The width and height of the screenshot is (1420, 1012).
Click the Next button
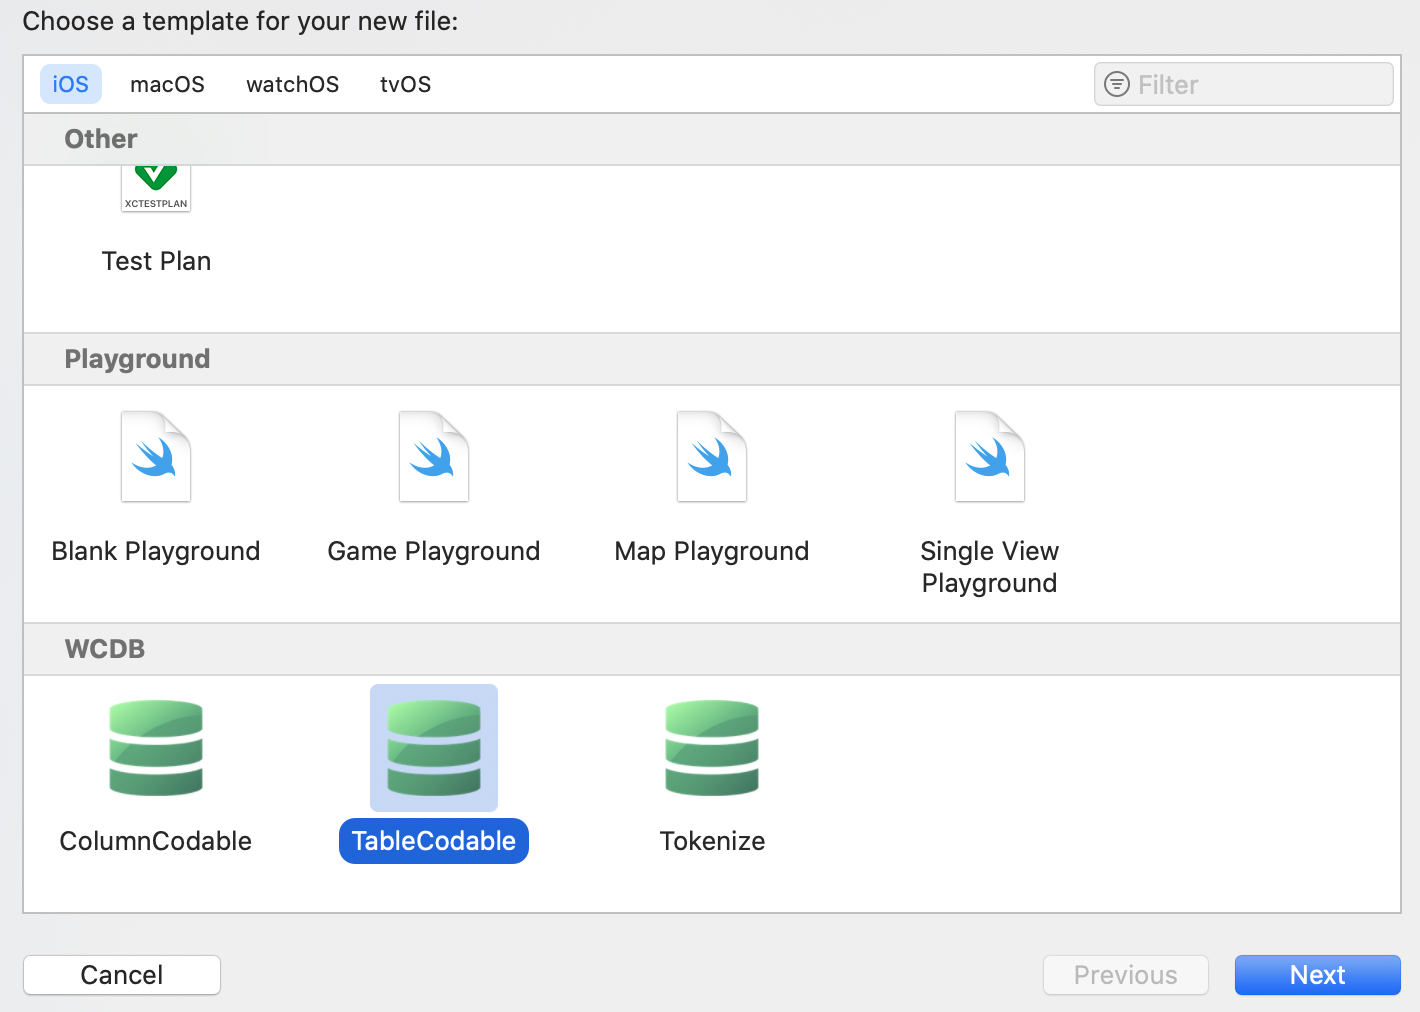(x=1318, y=975)
